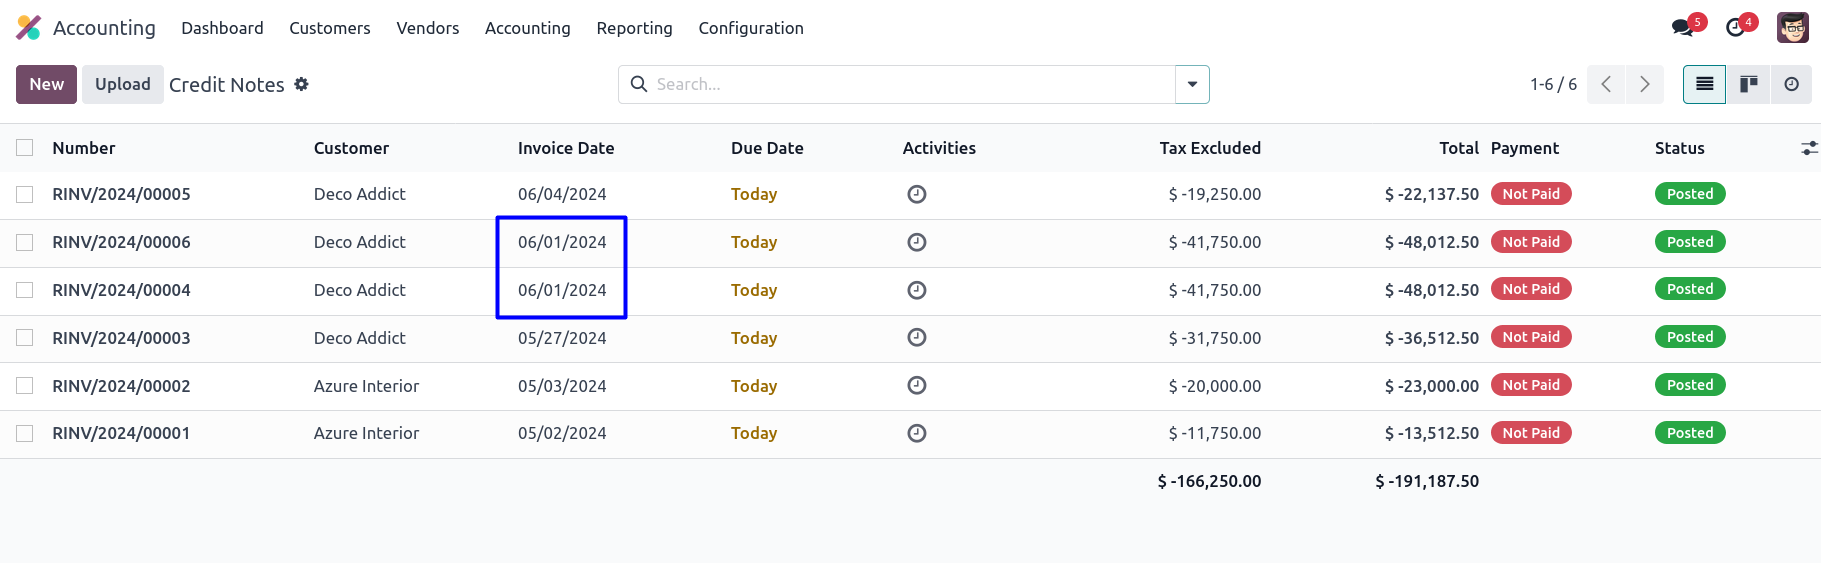Open the activities clock notification icon

tap(1736, 28)
